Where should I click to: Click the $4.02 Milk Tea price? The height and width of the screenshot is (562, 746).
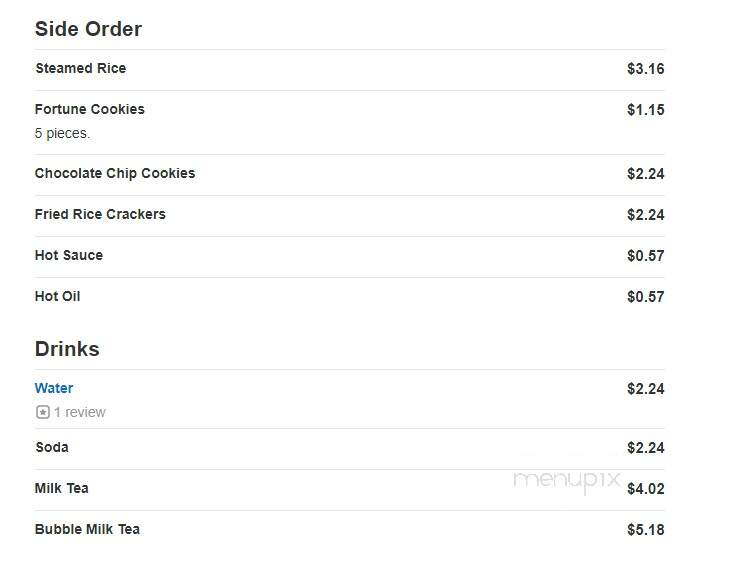[646, 489]
